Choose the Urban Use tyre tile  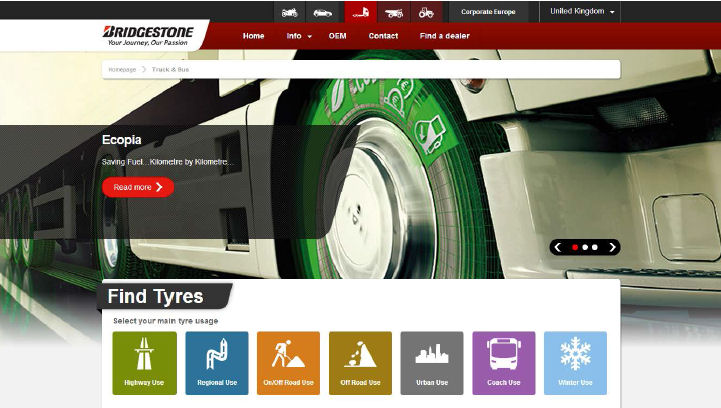432,363
